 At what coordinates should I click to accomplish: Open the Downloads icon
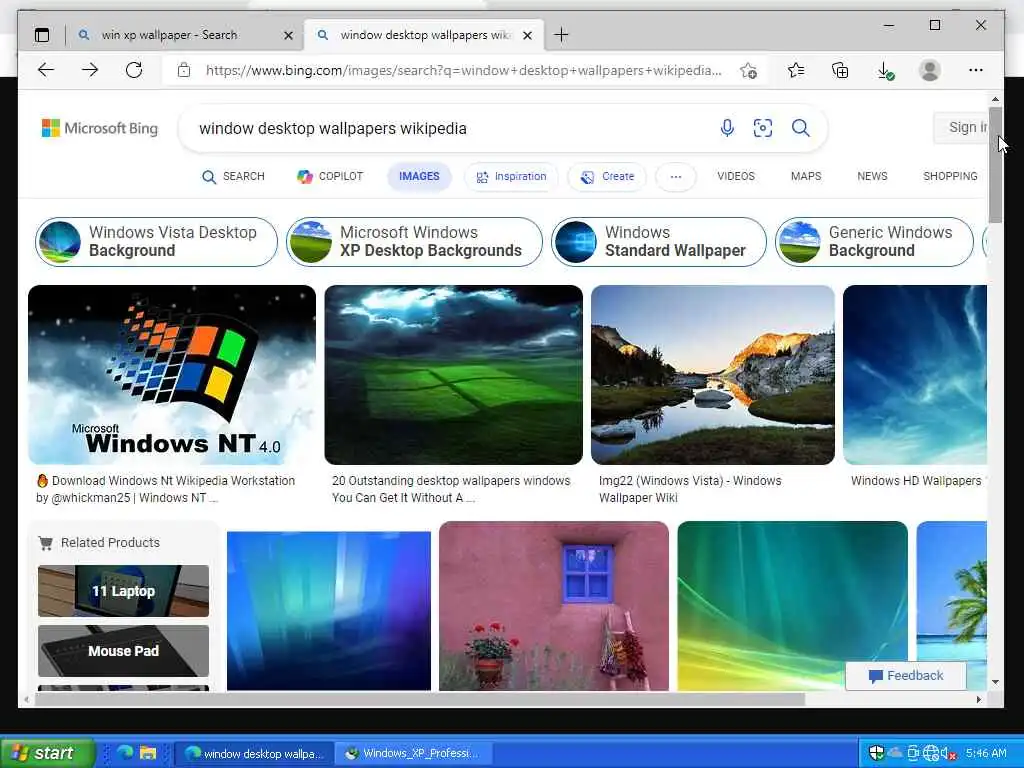pos(885,71)
